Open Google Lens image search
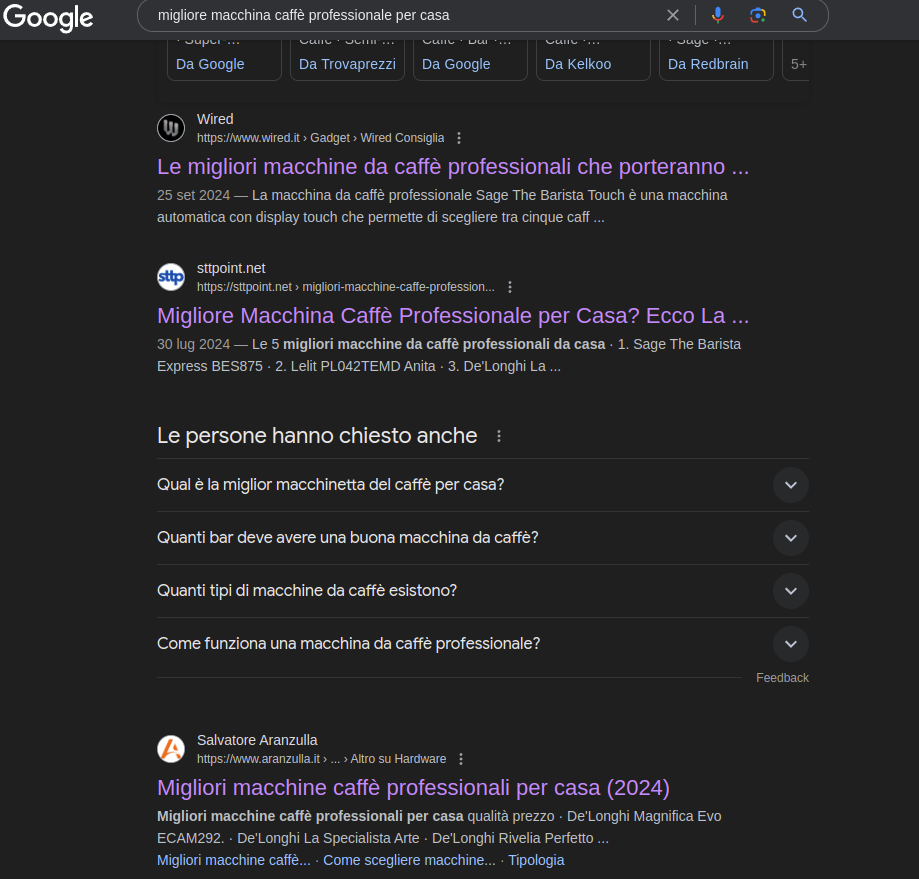919x879 pixels. point(758,15)
